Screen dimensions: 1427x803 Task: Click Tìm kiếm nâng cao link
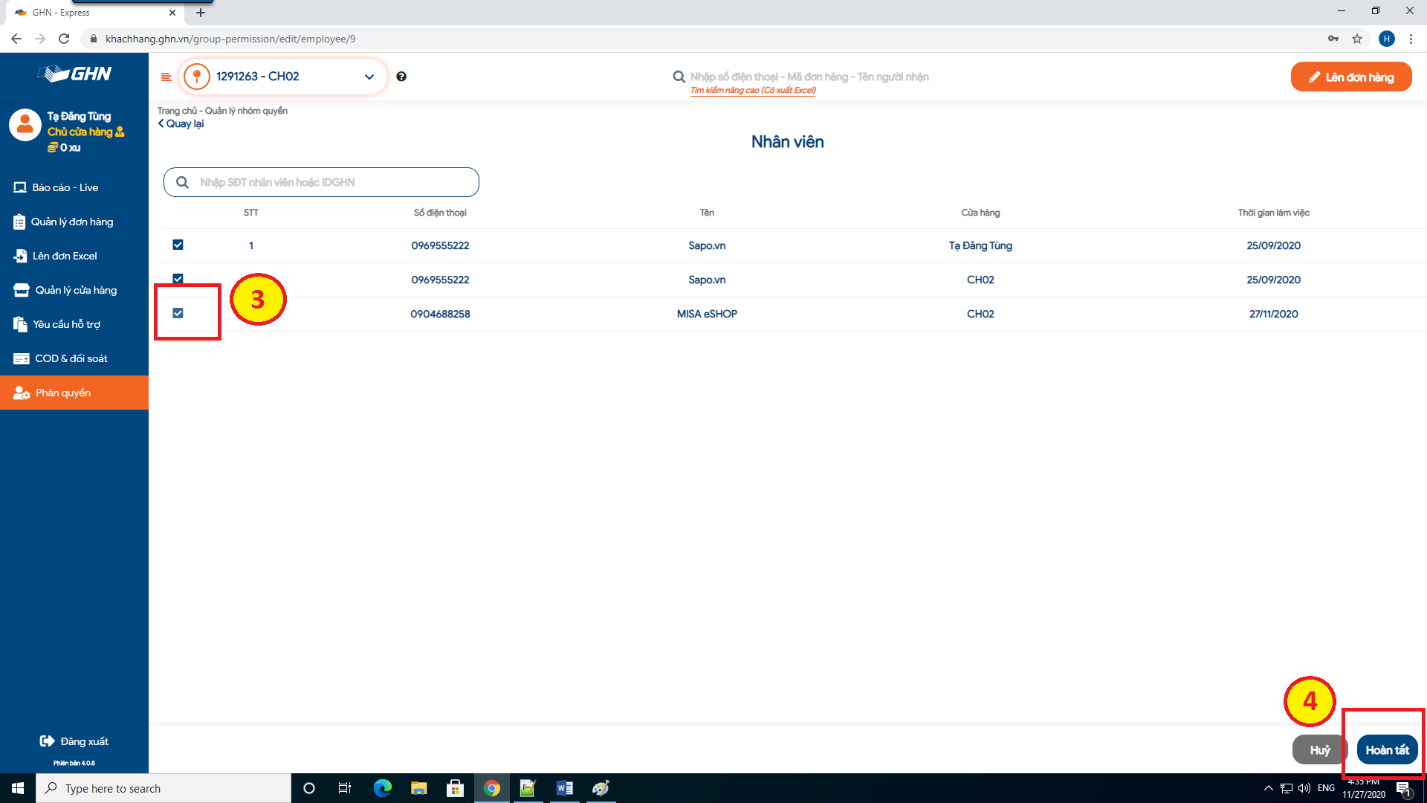pos(753,90)
